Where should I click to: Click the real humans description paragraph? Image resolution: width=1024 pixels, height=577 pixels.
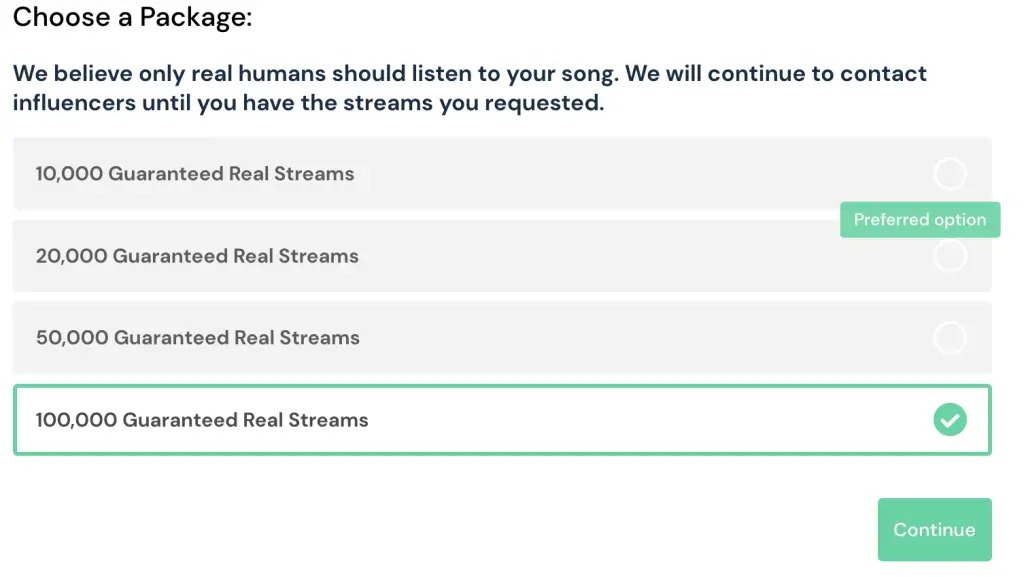pos(470,88)
